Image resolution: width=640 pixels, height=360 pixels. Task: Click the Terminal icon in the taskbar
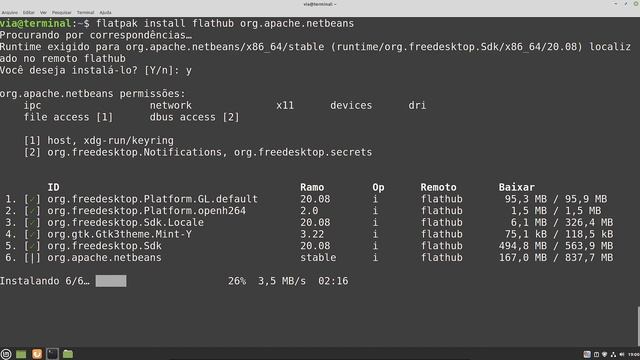pos(52,354)
